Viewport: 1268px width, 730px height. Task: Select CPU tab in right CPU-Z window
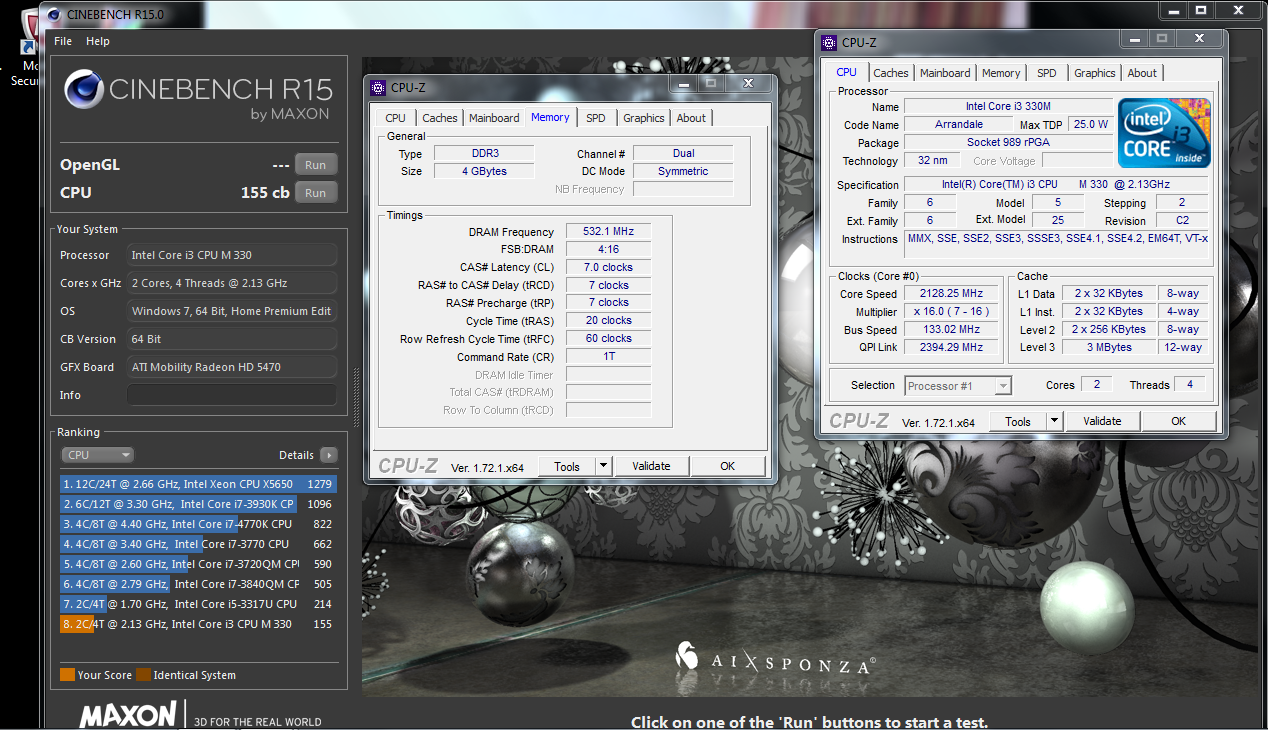[x=846, y=72]
